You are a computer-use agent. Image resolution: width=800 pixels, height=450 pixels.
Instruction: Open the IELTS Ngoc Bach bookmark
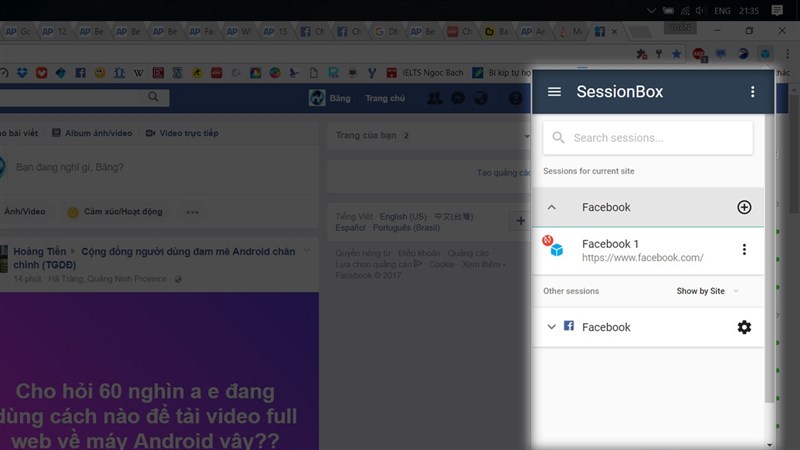pos(425,73)
